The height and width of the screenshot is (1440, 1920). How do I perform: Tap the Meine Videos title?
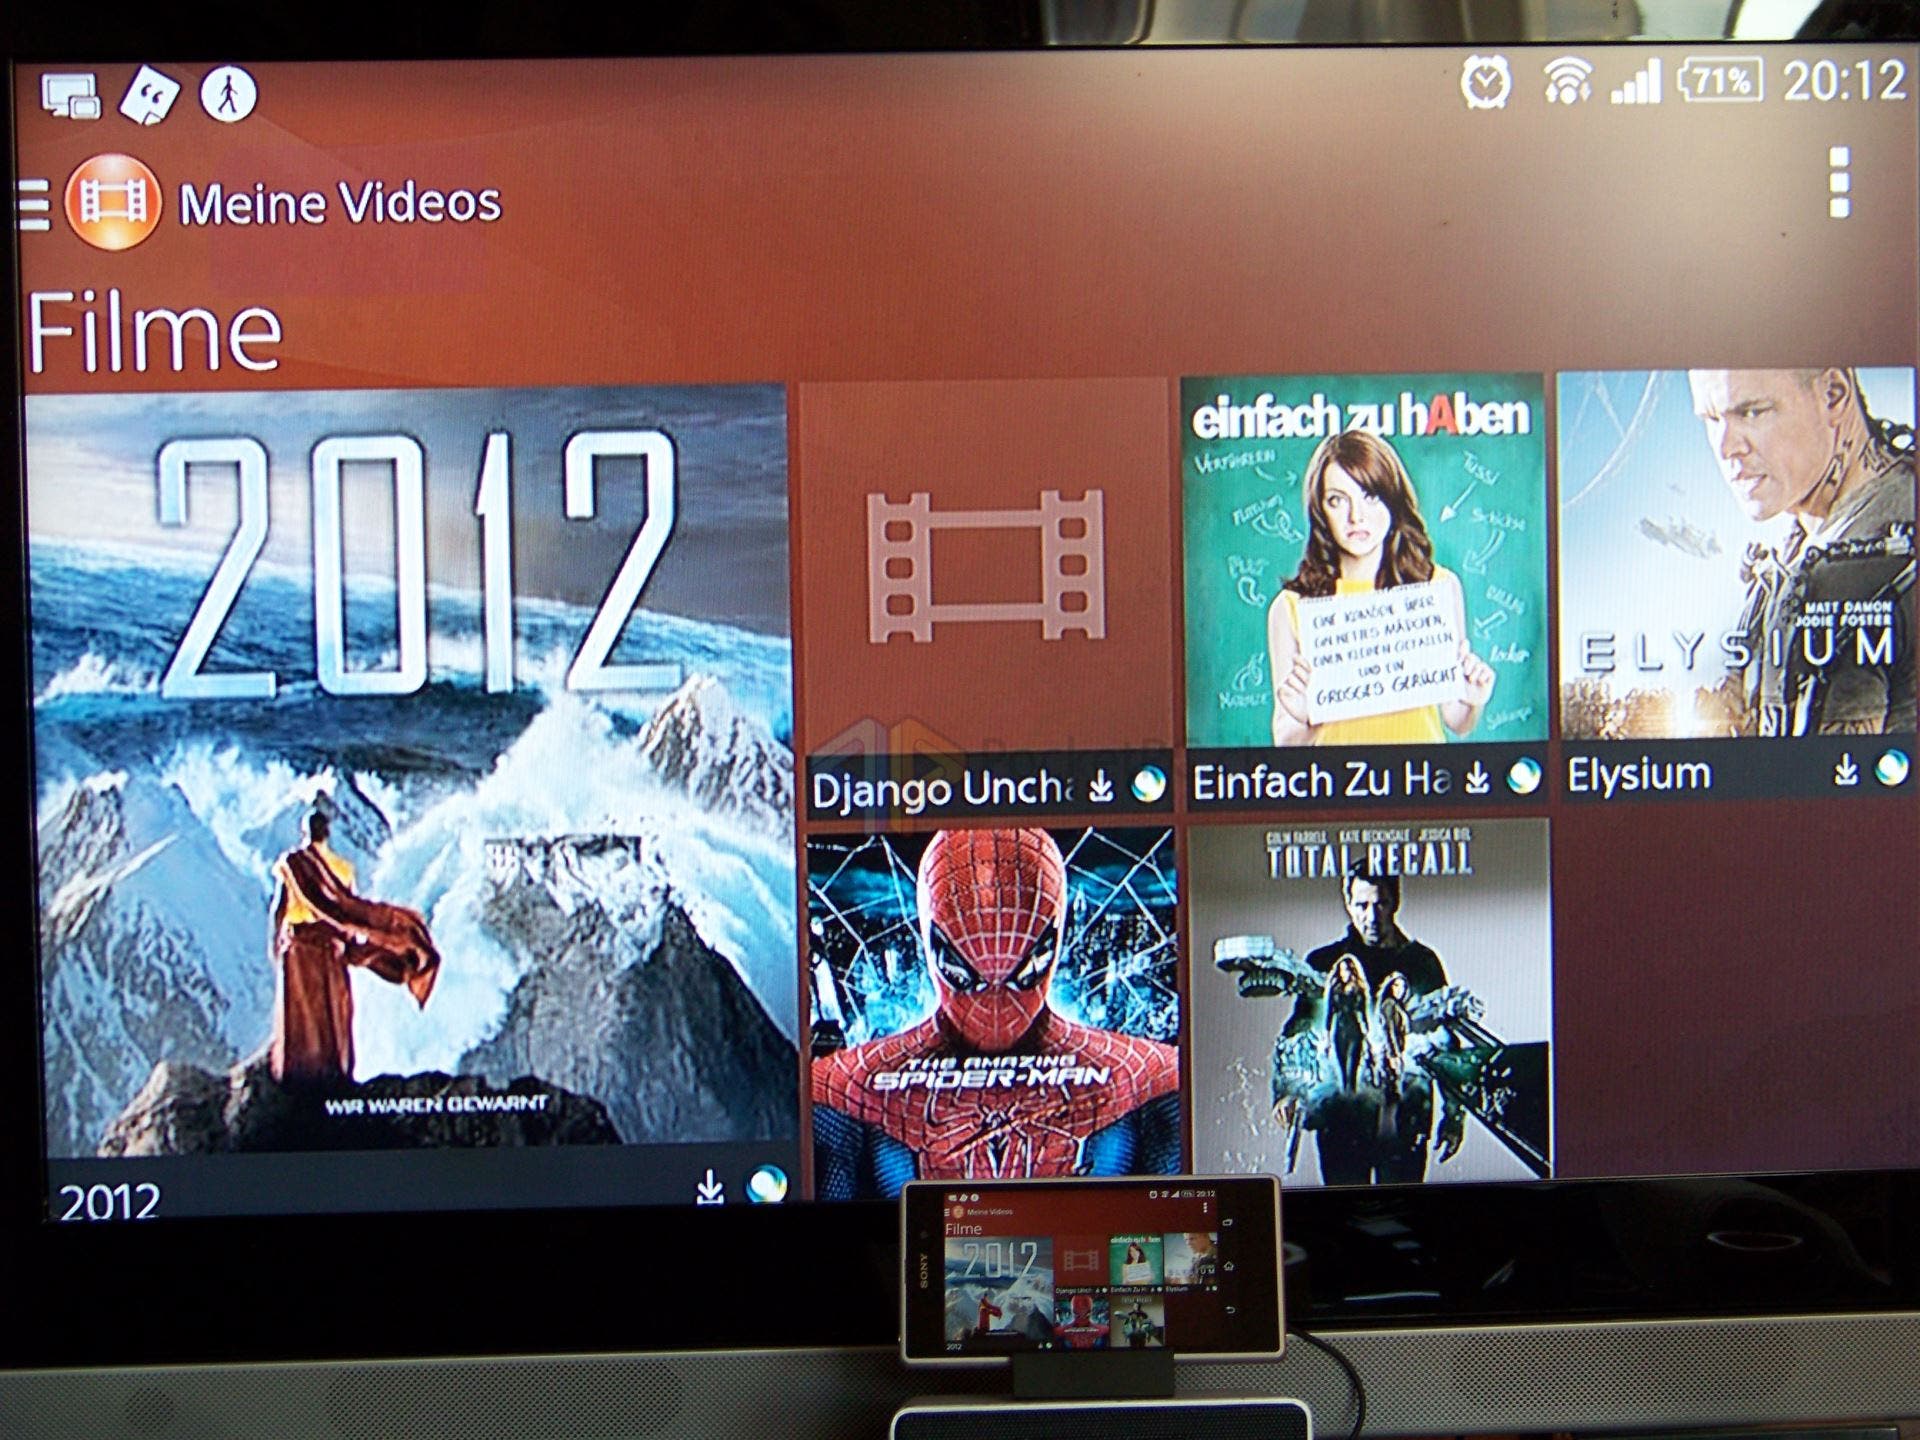pos(340,203)
